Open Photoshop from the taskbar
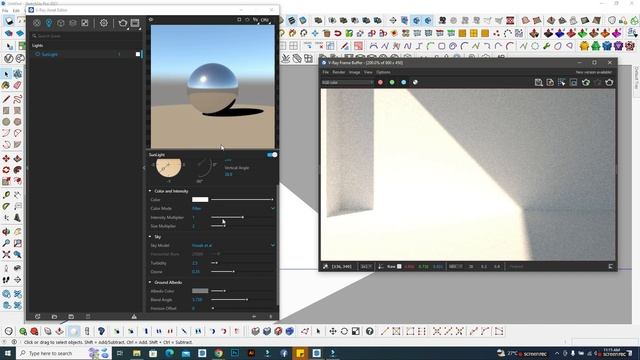The height and width of the screenshot is (360, 640). click(235, 353)
